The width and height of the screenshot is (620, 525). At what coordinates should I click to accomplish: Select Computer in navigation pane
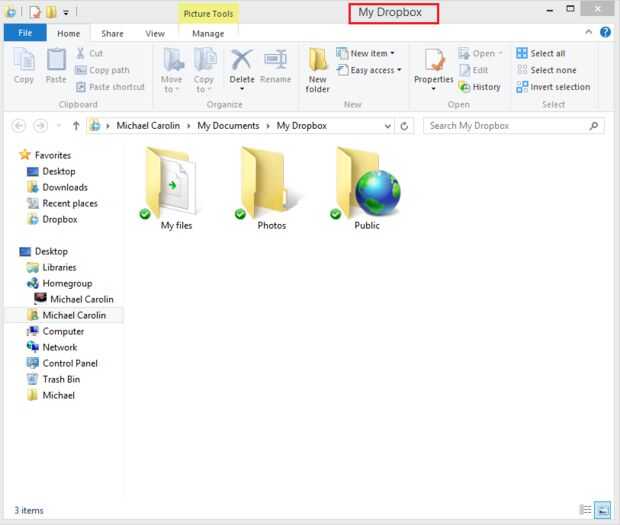[x=55, y=331]
